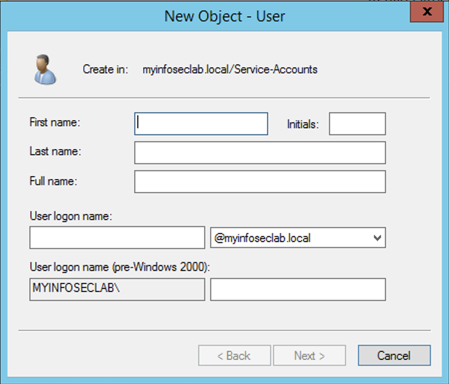The width and height of the screenshot is (449, 384).
Task: Focus the First name input field
Action: tap(201, 124)
